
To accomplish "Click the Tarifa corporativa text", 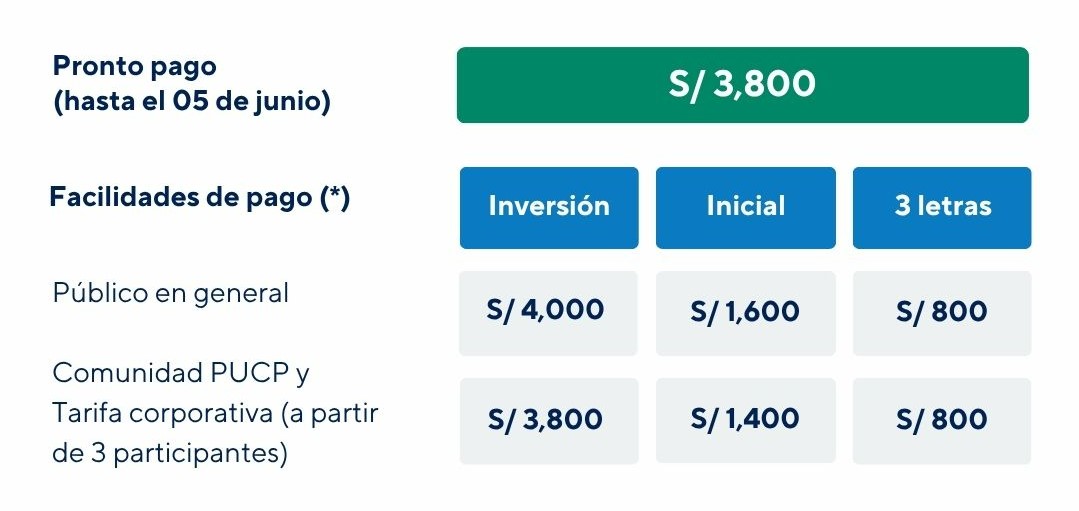I will pos(162,413).
